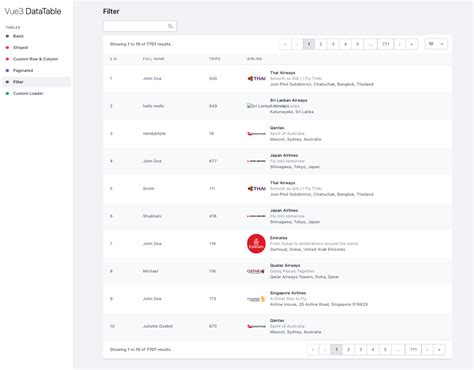Click 'Emirates' airline name text
474x370 pixels.
tap(279, 238)
